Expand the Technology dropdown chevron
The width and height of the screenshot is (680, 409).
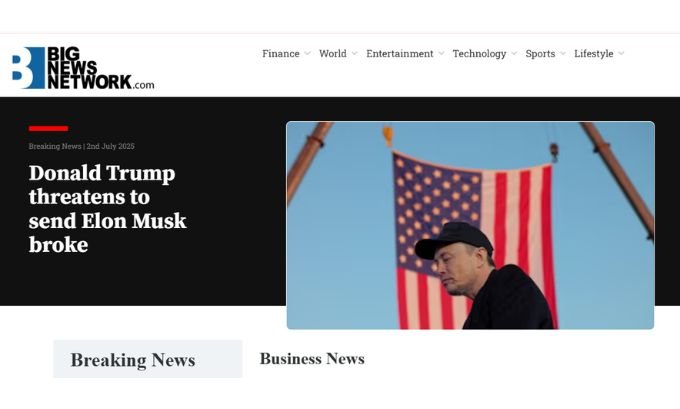tap(514, 54)
